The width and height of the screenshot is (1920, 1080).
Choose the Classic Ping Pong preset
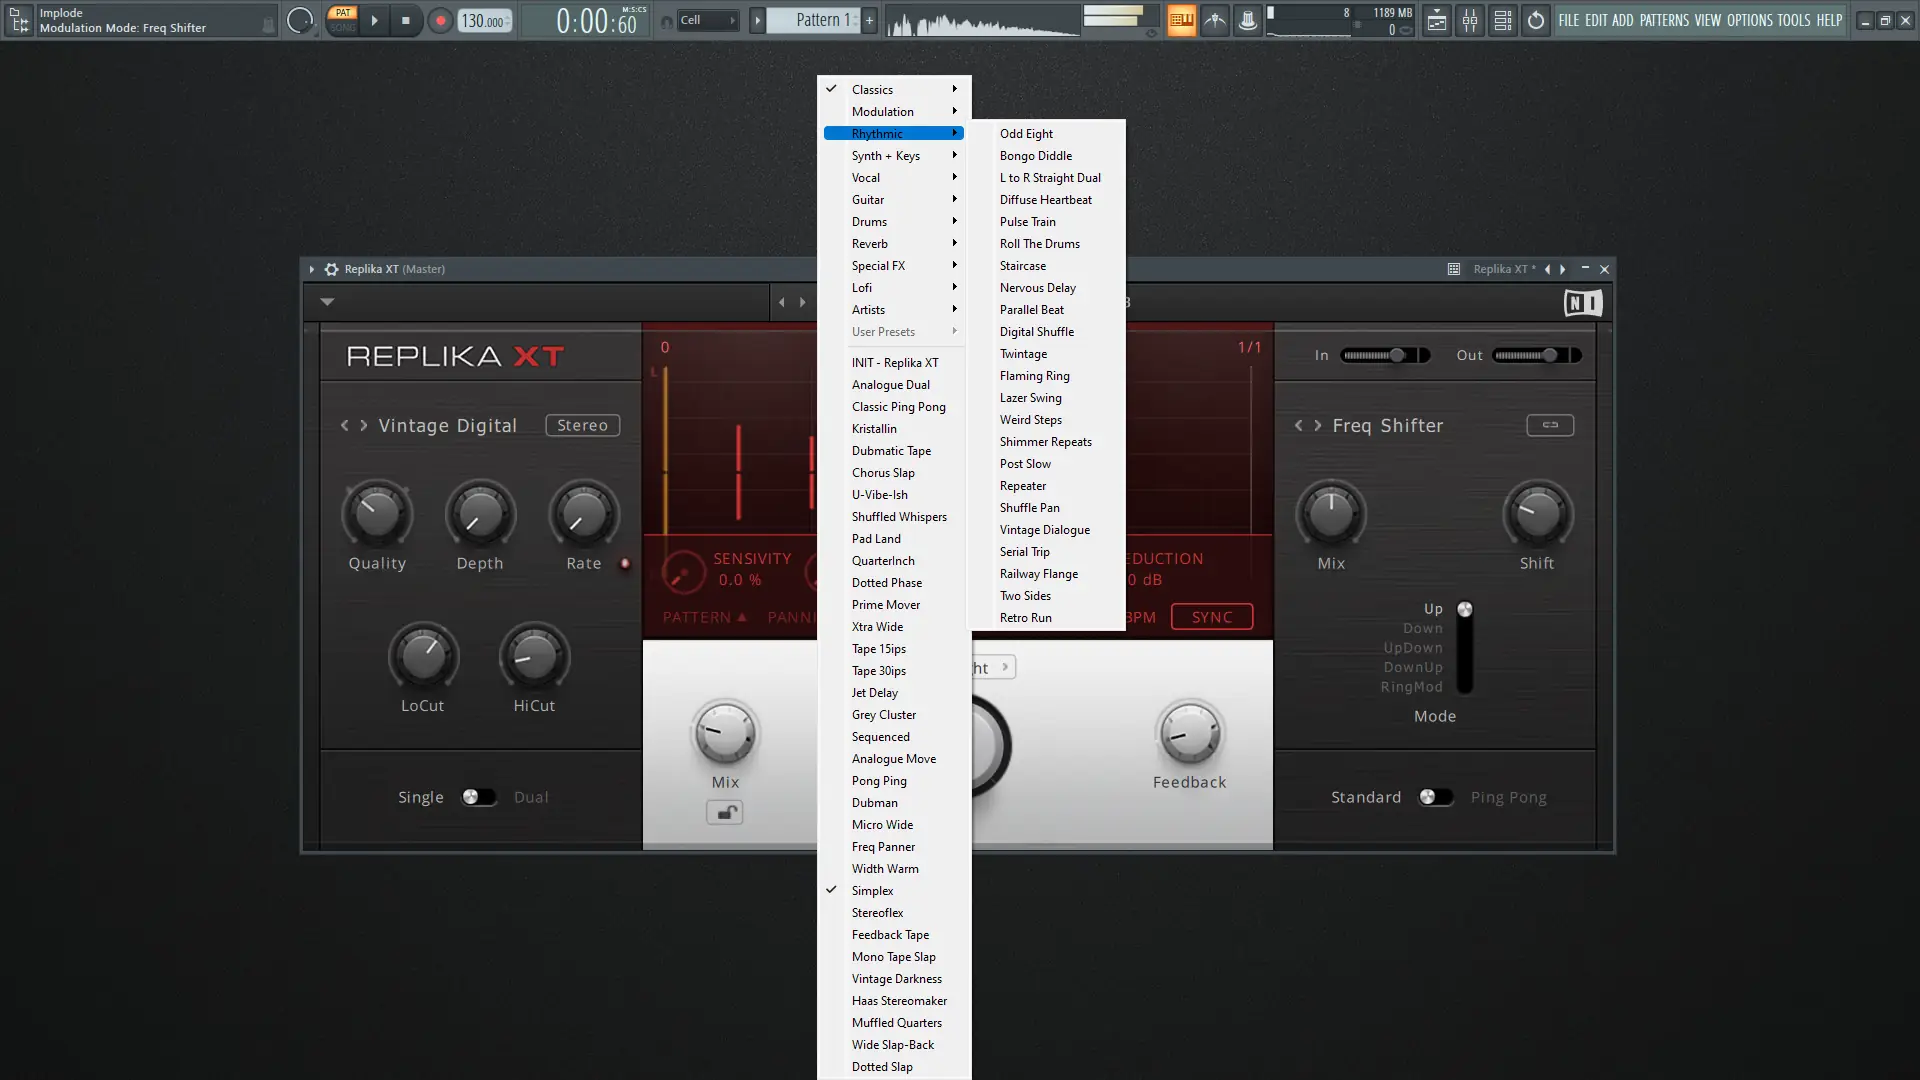(898, 407)
